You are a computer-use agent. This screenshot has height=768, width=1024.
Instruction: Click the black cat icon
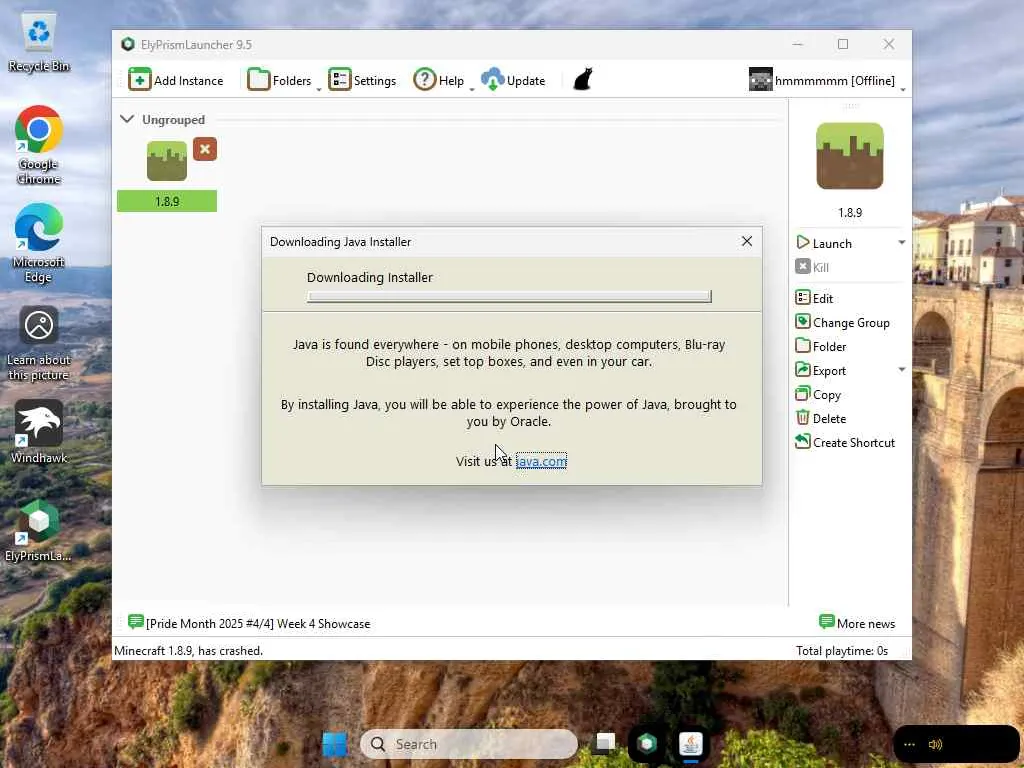(x=583, y=80)
